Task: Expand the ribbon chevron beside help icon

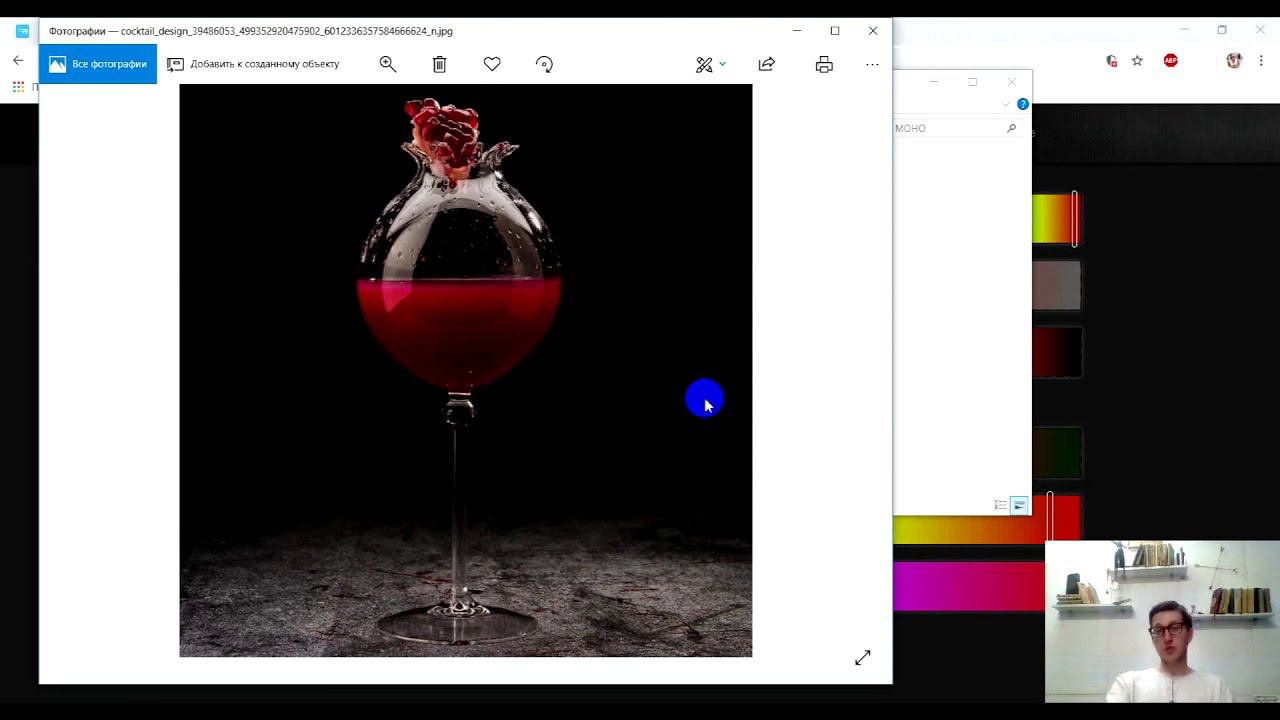Action: [x=1006, y=104]
